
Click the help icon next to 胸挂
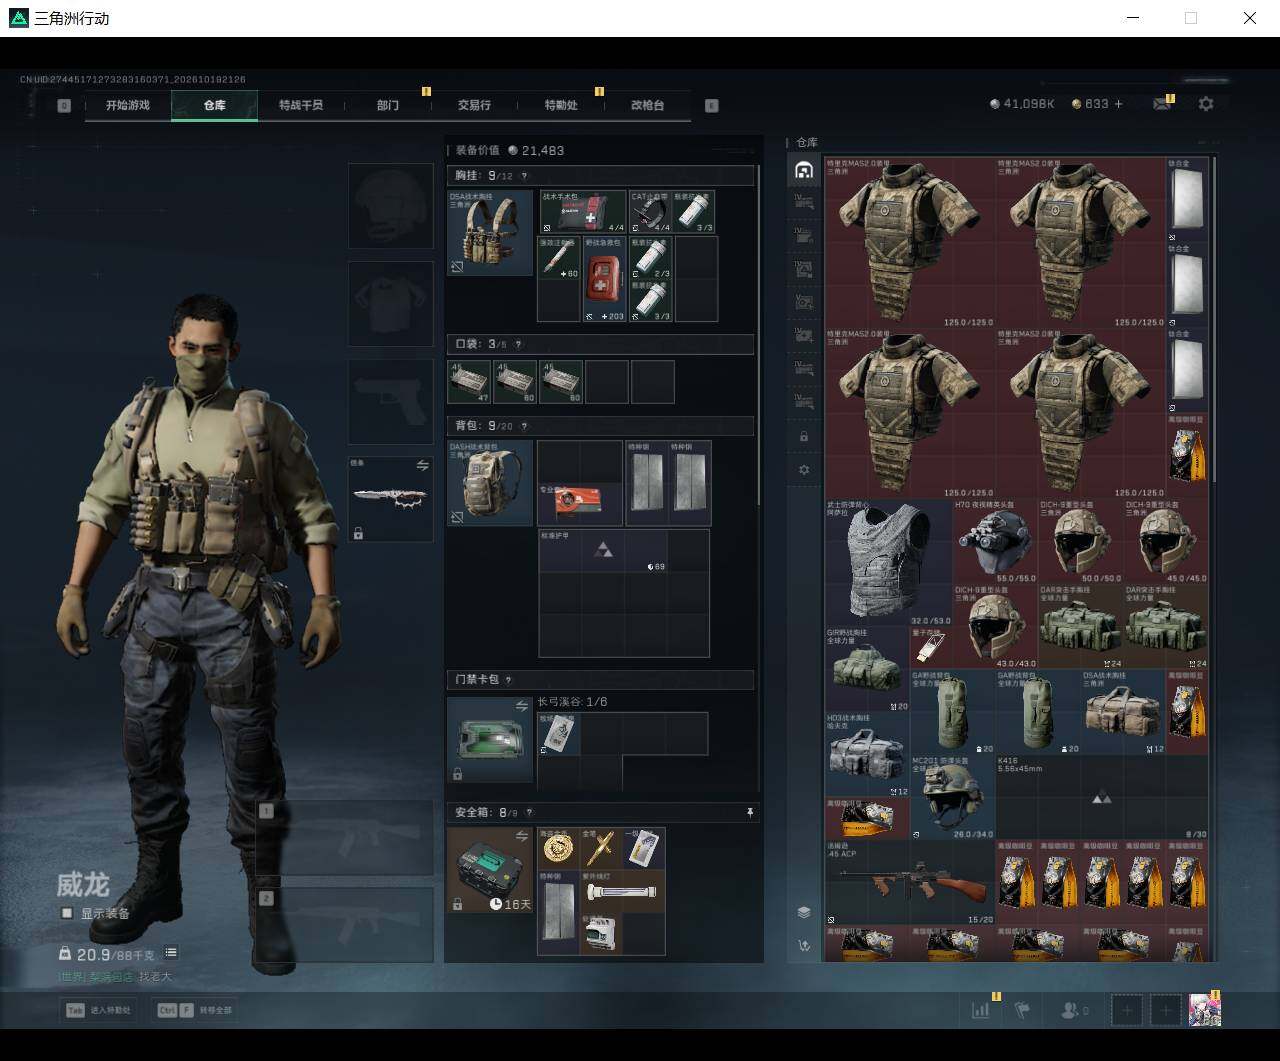(x=524, y=176)
